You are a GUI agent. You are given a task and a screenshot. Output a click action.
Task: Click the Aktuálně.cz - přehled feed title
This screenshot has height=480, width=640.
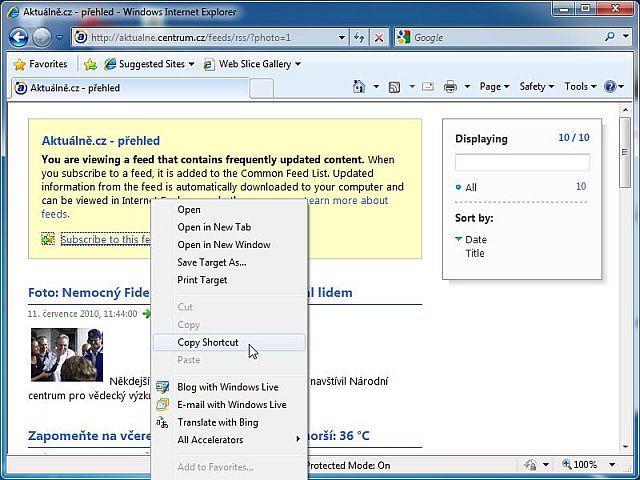101,141
